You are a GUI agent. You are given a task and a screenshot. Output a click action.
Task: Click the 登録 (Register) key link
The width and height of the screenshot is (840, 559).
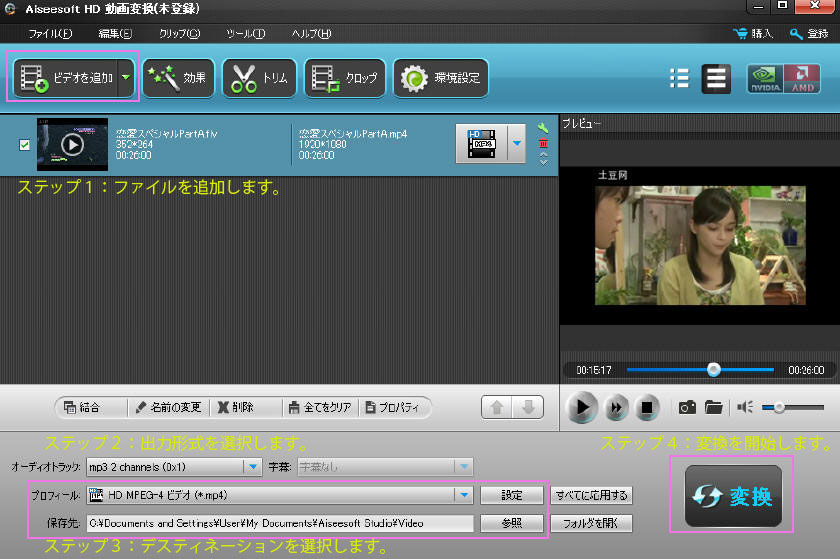(809, 34)
